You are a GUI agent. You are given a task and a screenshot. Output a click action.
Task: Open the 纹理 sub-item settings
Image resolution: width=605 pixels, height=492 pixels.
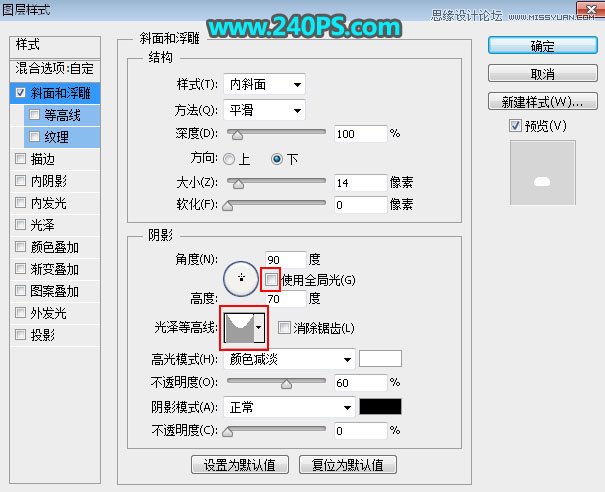point(56,137)
